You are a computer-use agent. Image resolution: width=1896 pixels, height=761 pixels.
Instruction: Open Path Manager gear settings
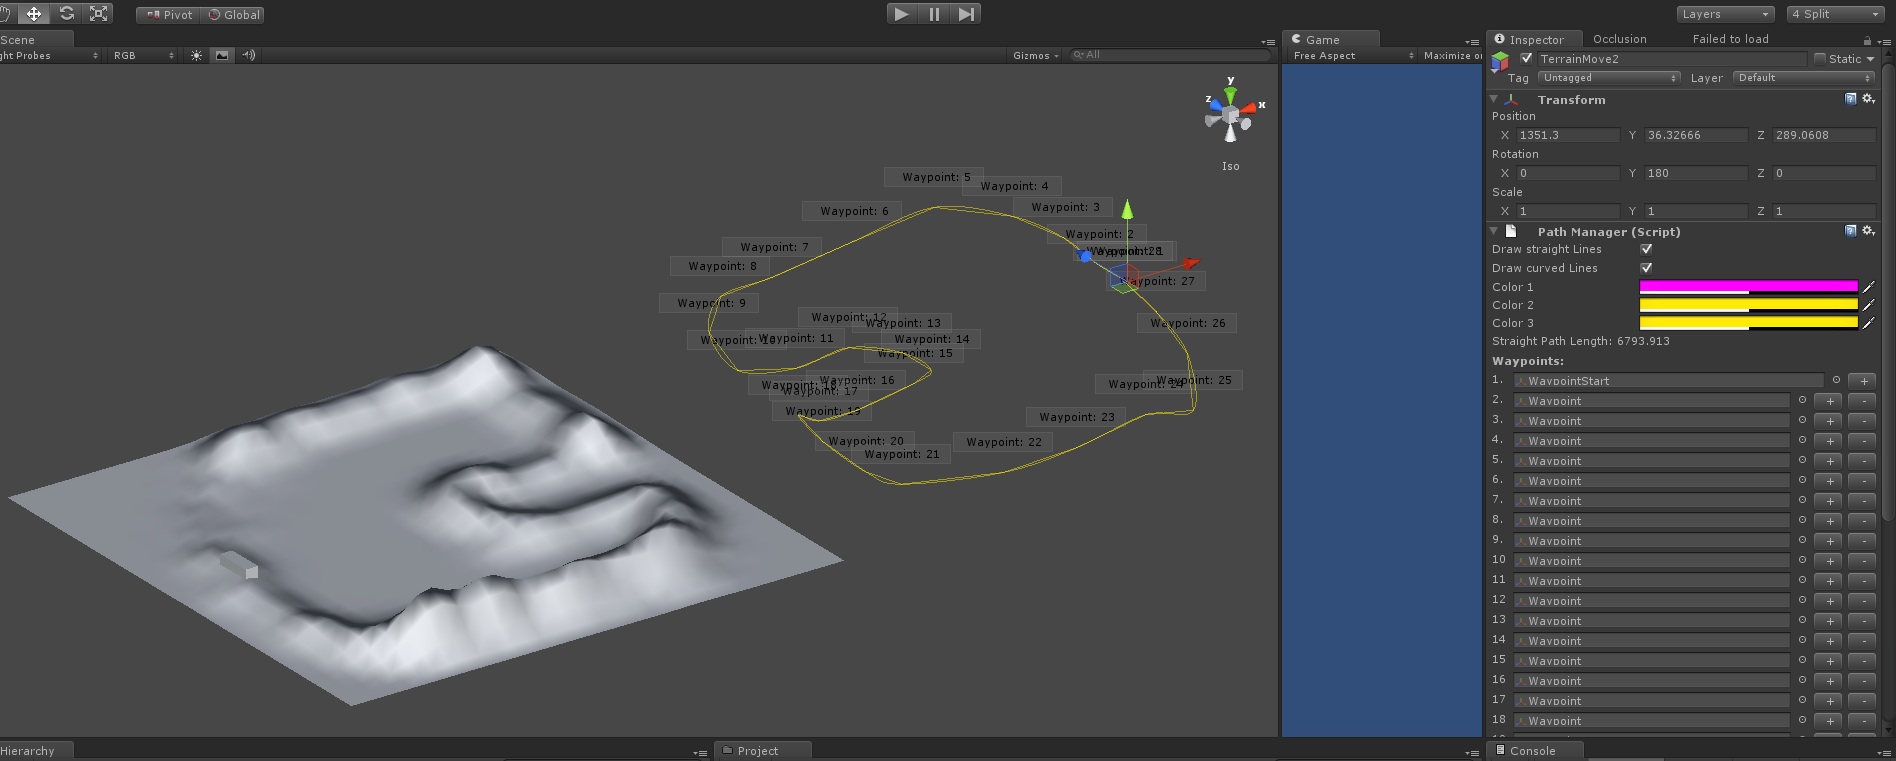[x=1868, y=231]
